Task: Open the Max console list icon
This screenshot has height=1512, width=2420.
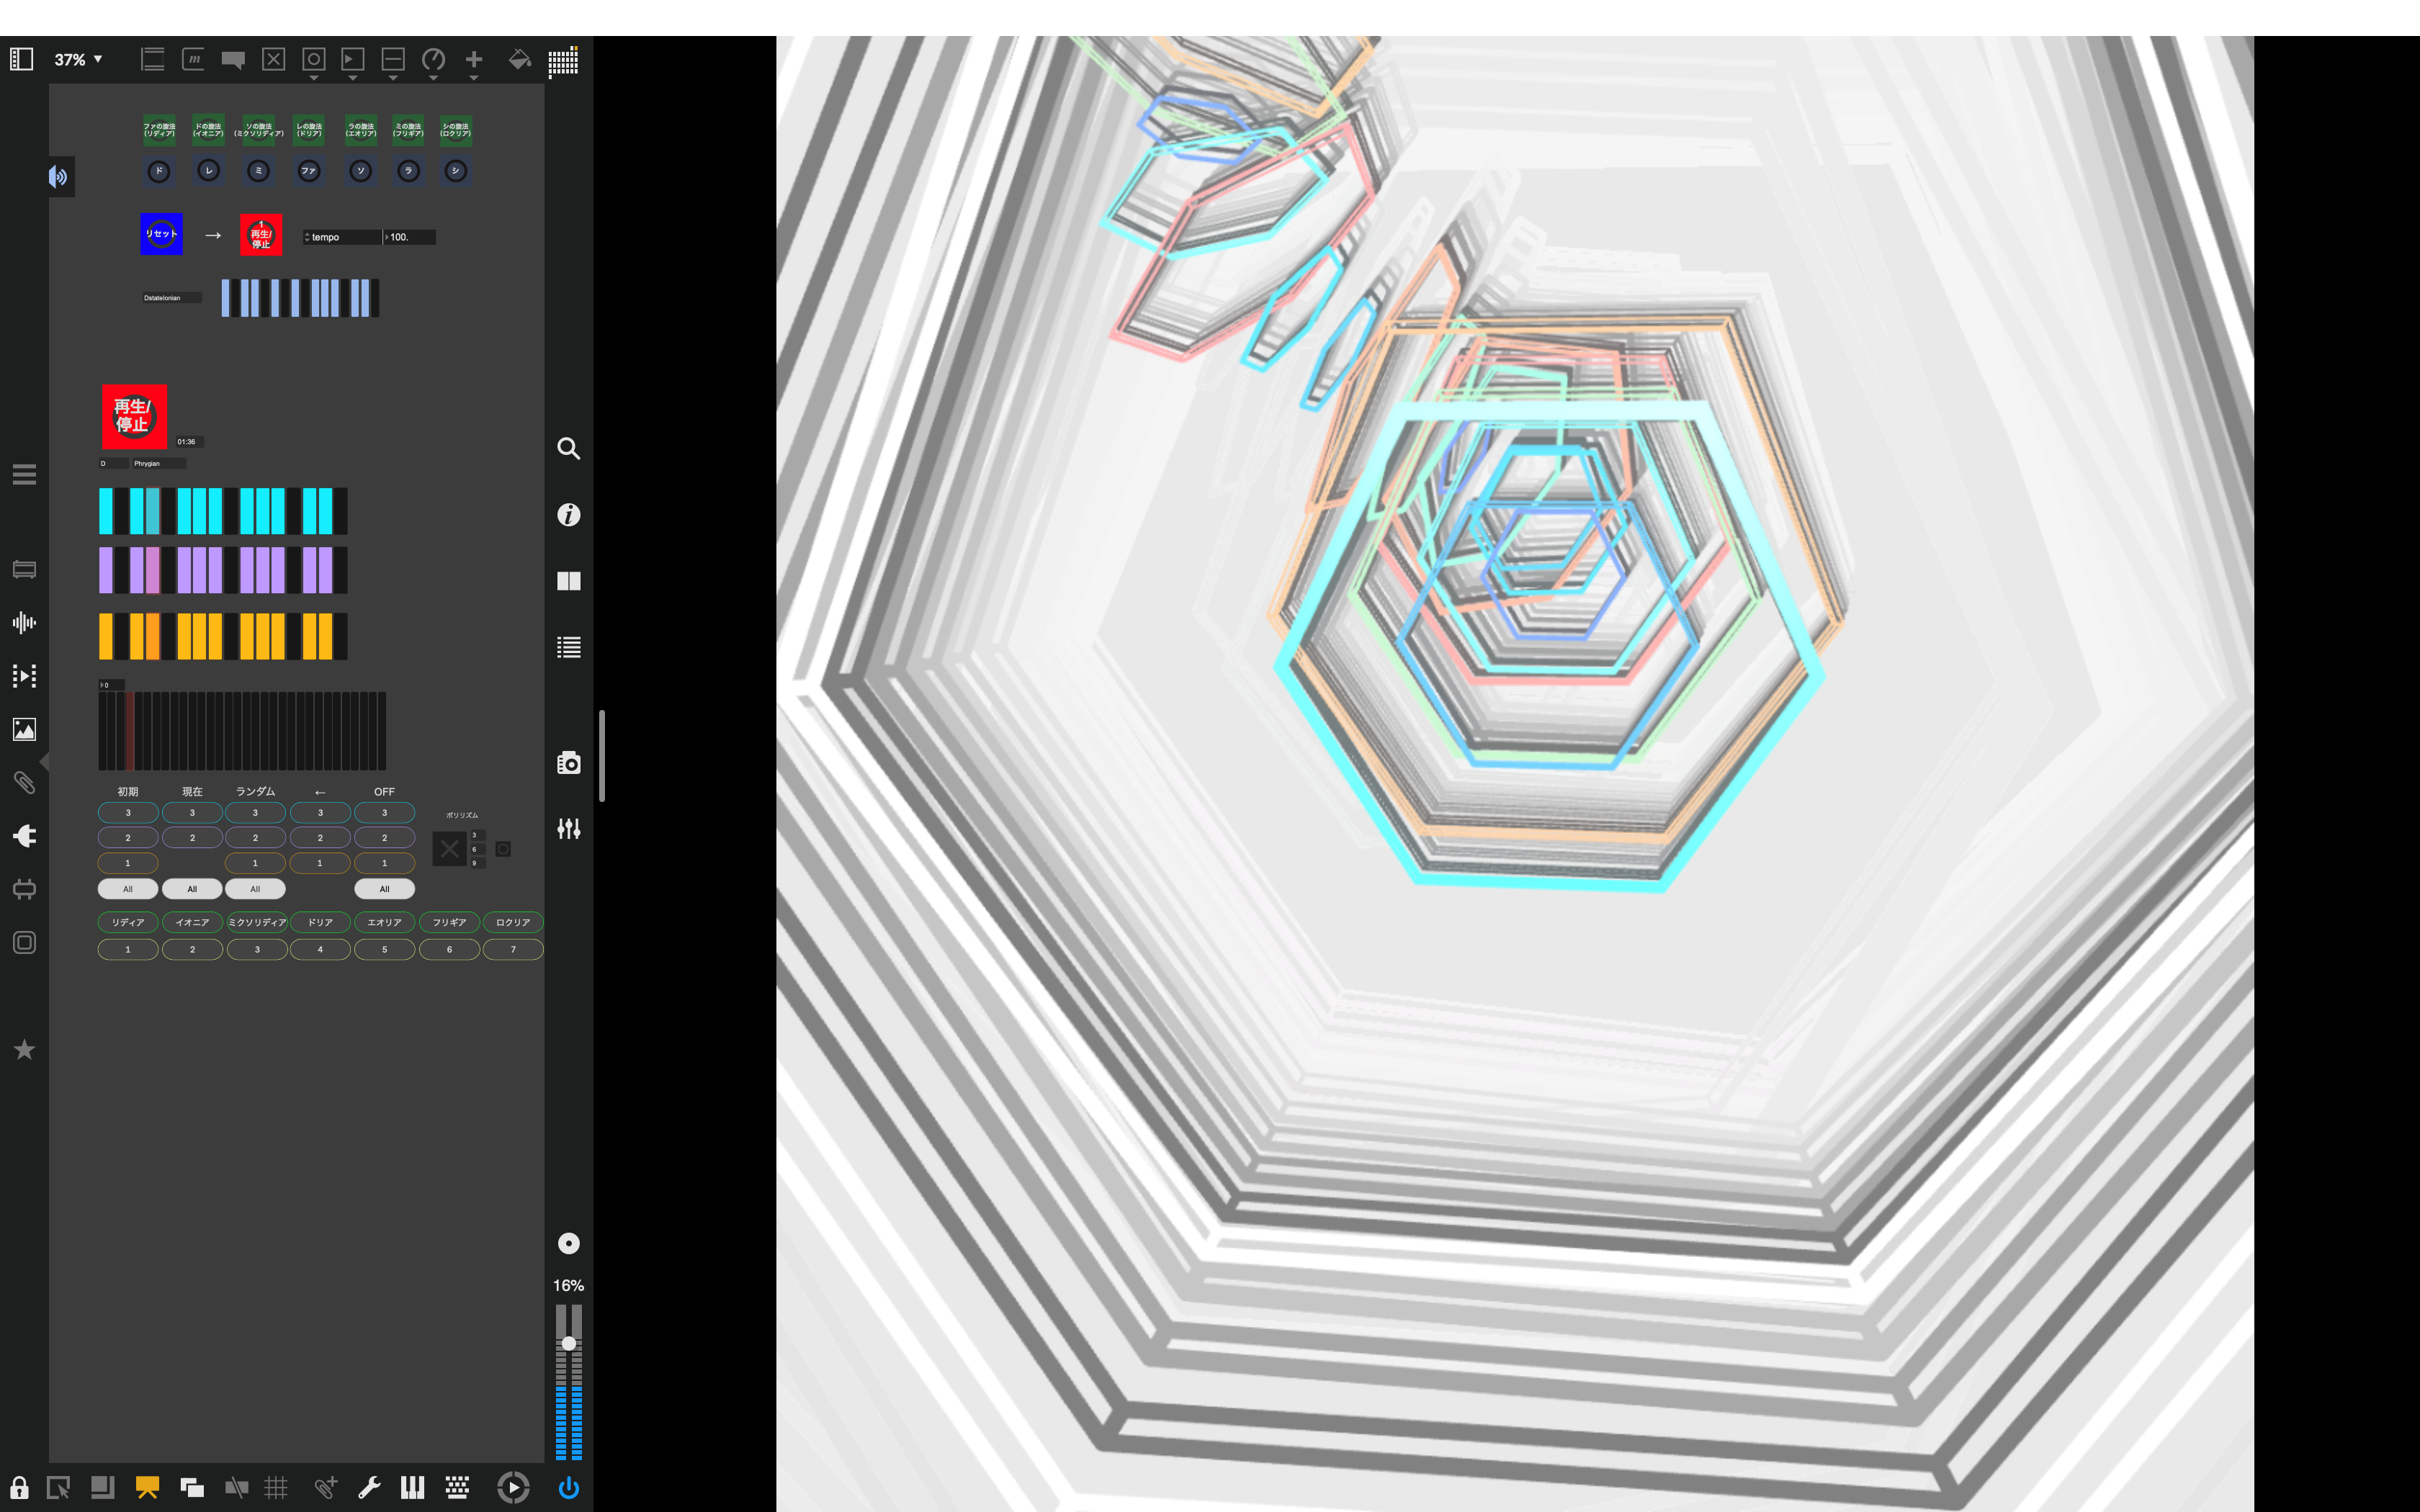Action: pyautogui.click(x=568, y=647)
